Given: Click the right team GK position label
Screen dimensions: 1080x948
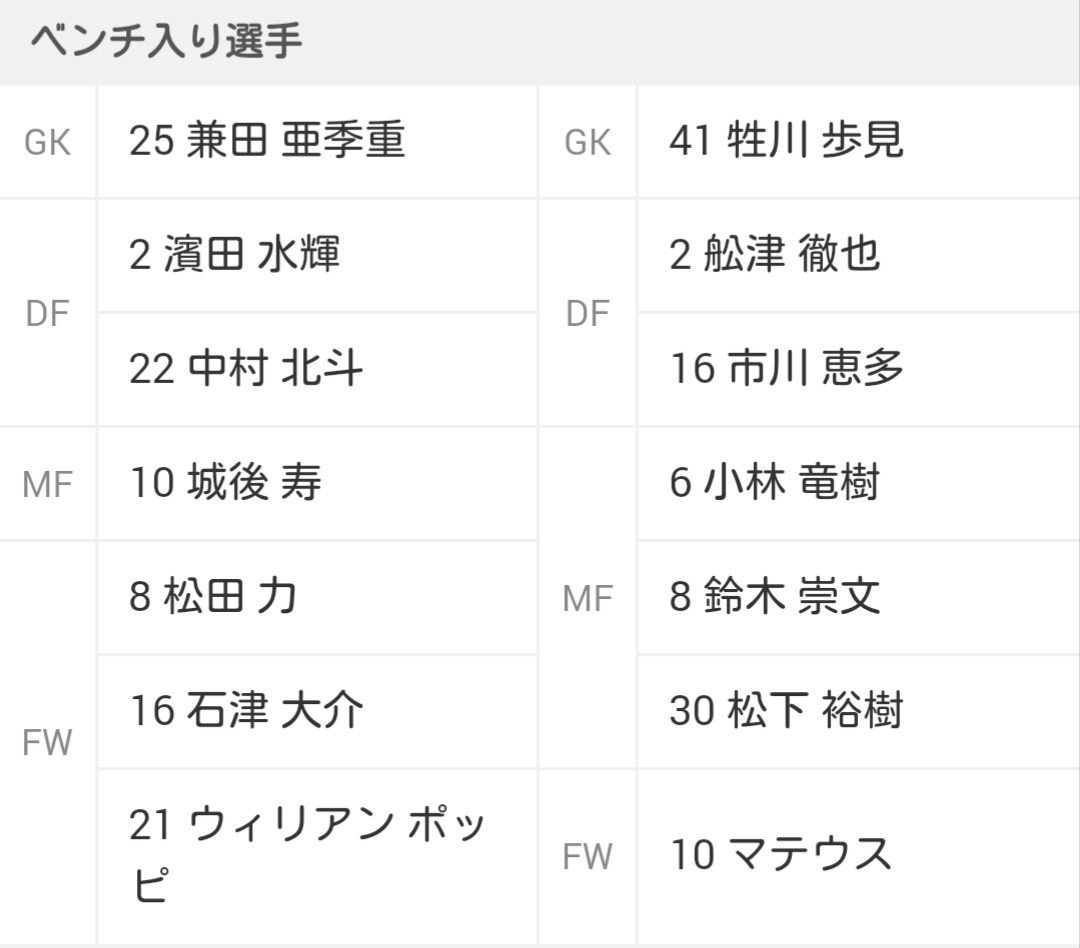Looking at the screenshot, I should click(x=588, y=143).
